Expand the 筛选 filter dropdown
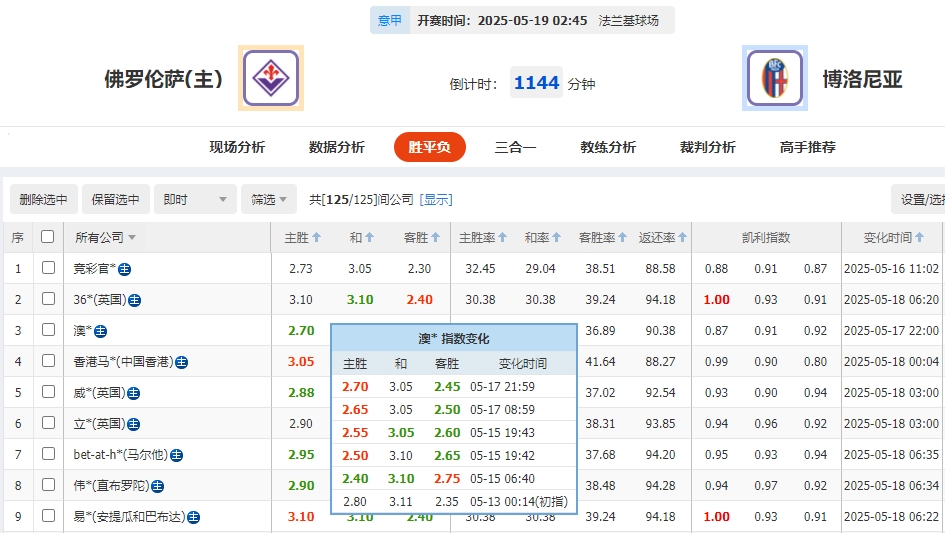 (x=269, y=199)
